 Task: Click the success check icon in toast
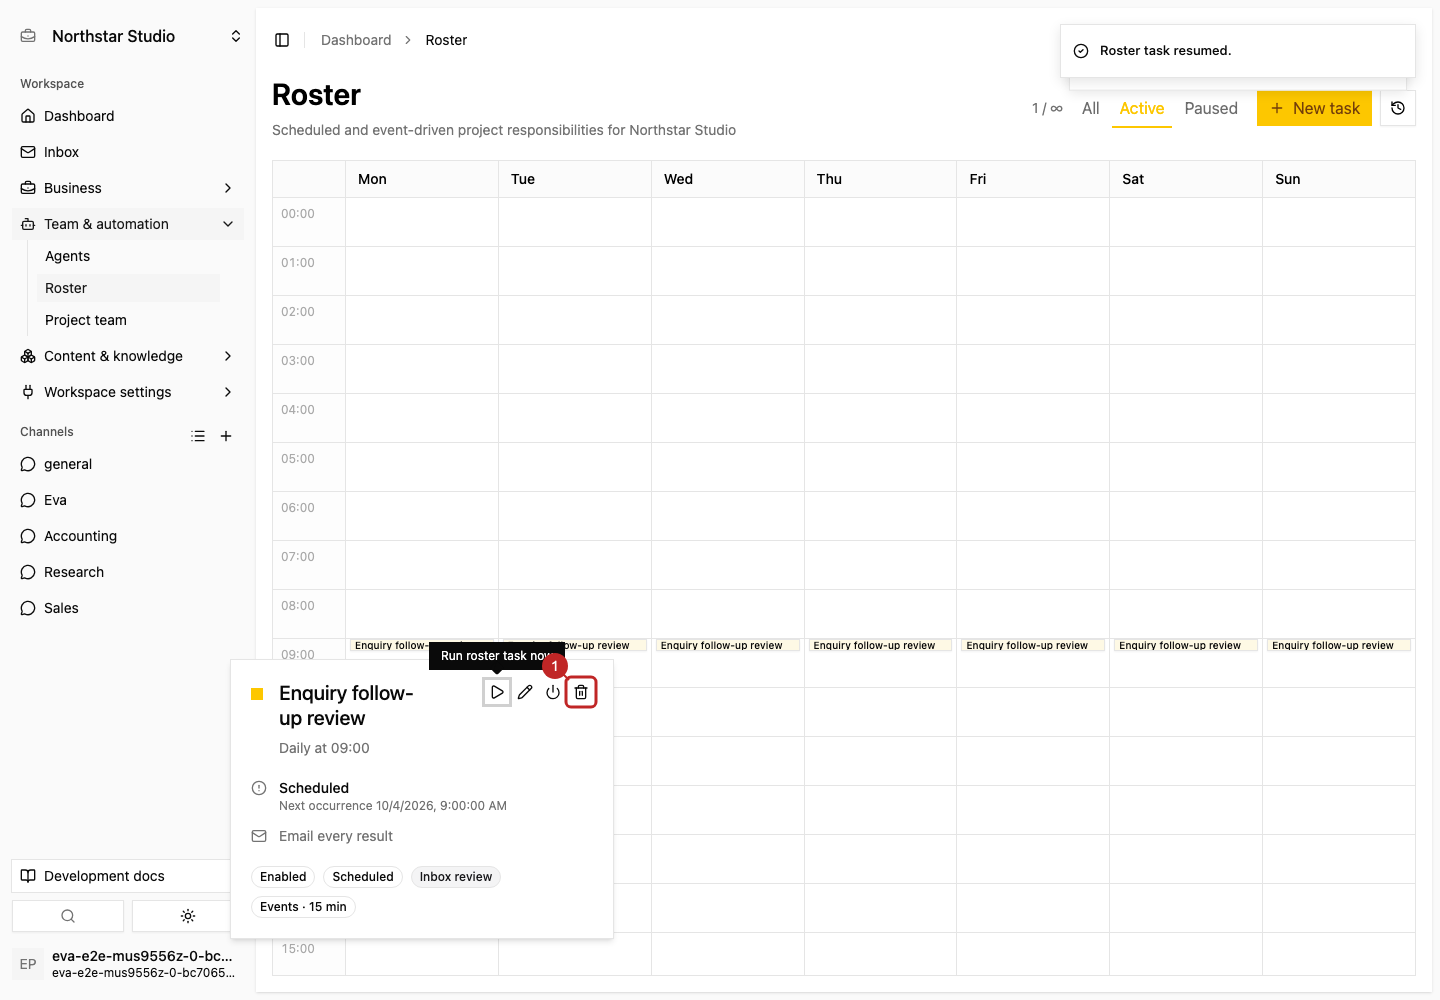tap(1081, 51)
